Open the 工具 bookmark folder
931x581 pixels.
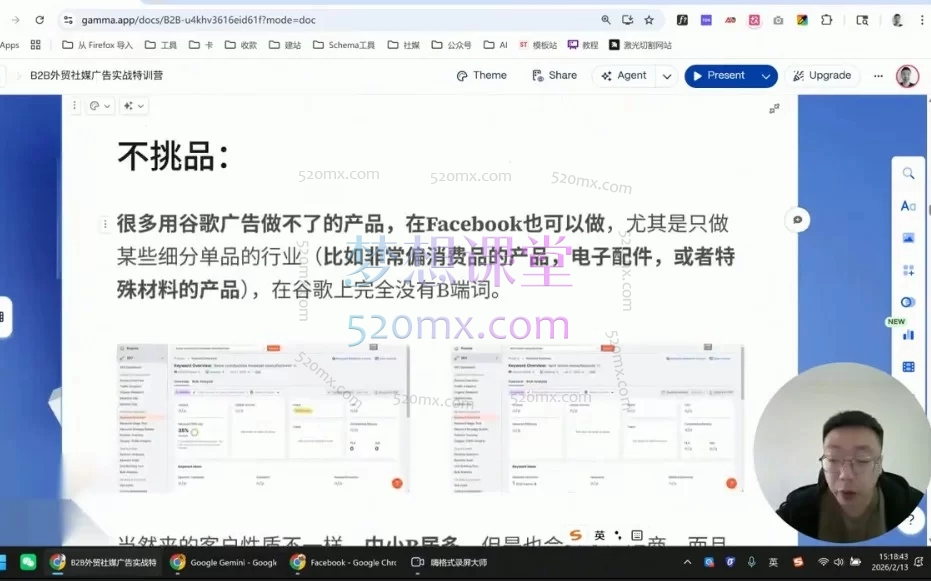click(x=161, y=45)
